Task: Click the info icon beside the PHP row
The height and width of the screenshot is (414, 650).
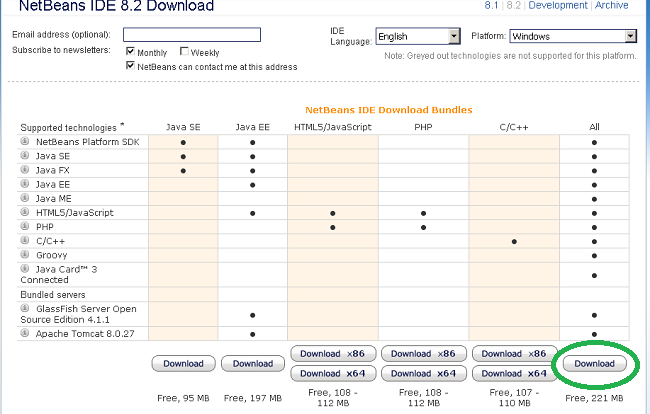Action: [x=25, y=226]
